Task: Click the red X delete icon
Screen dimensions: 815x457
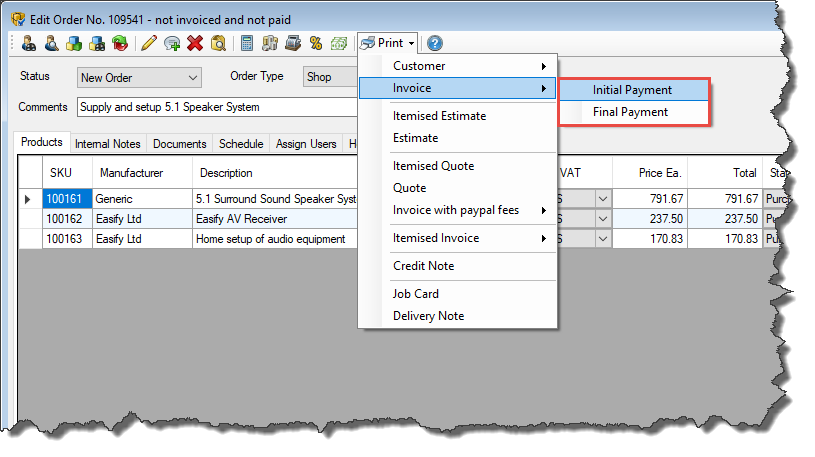Action: pyautogui.click(x=195, y=43)
